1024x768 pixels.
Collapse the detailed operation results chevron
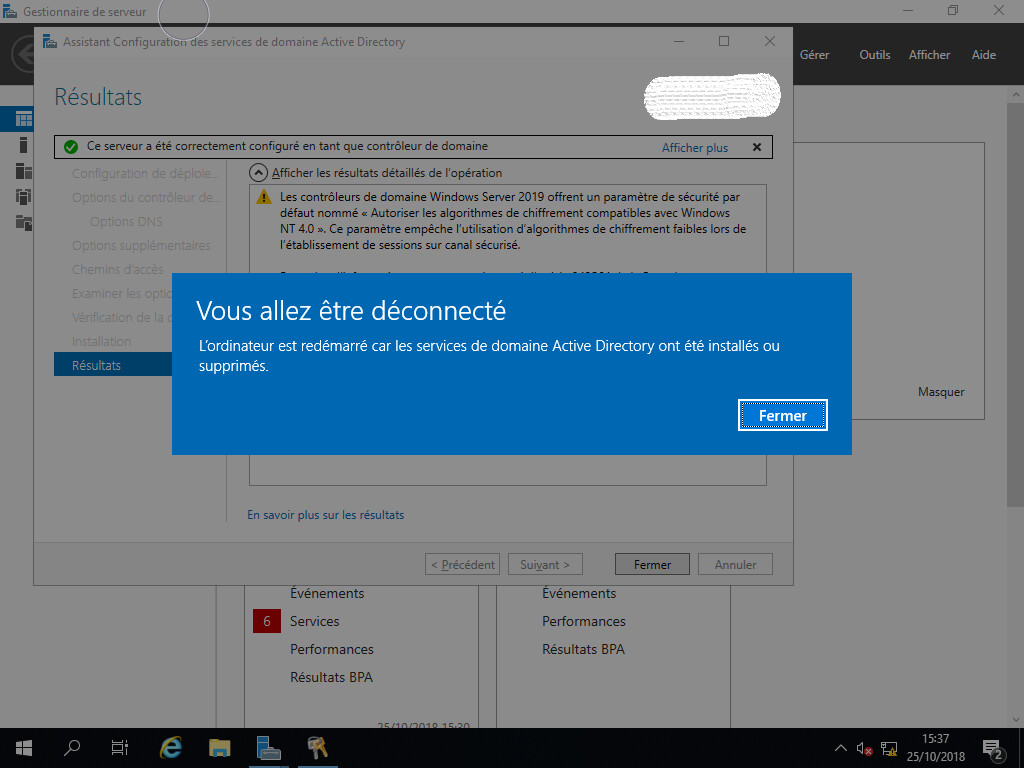coord(258,173)
